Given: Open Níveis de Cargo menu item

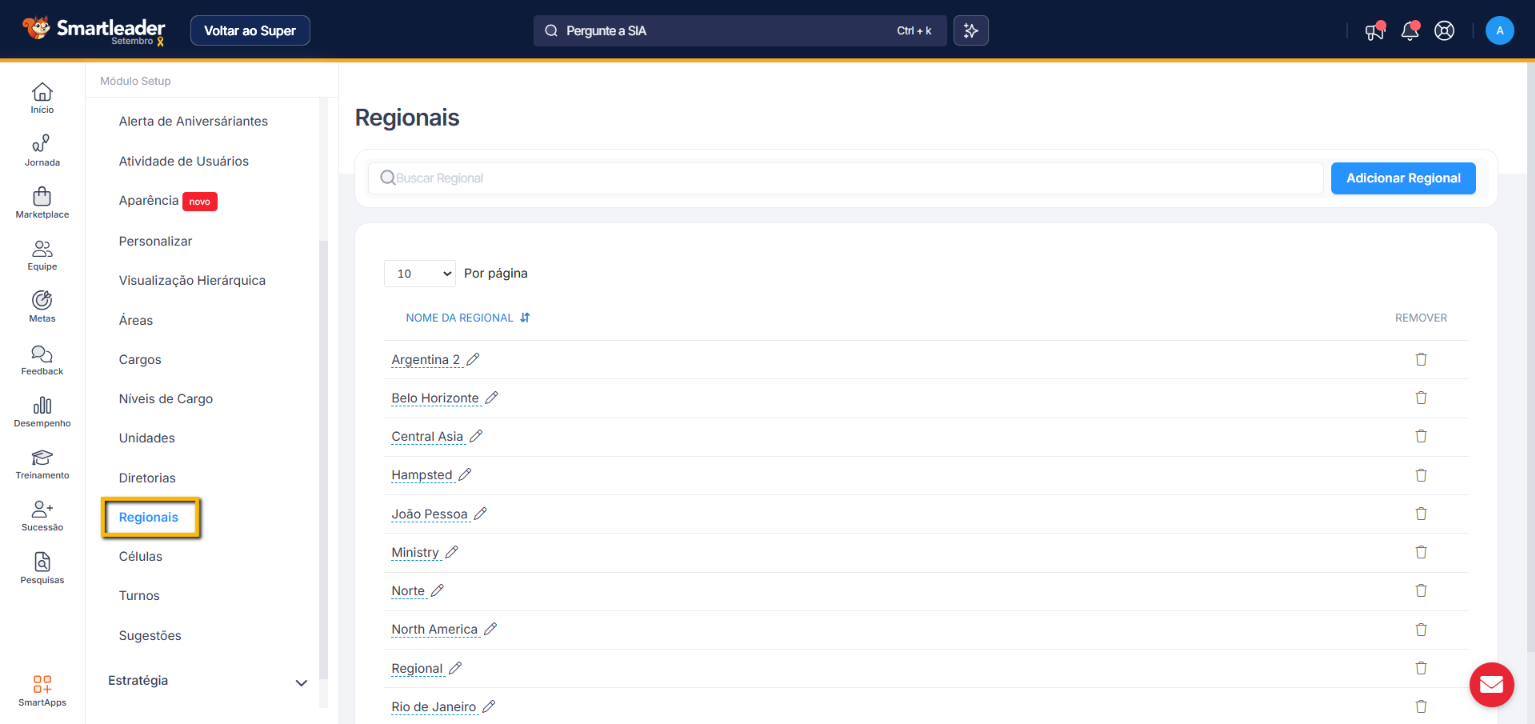Looking at the screenshot, I should point(165,399).
